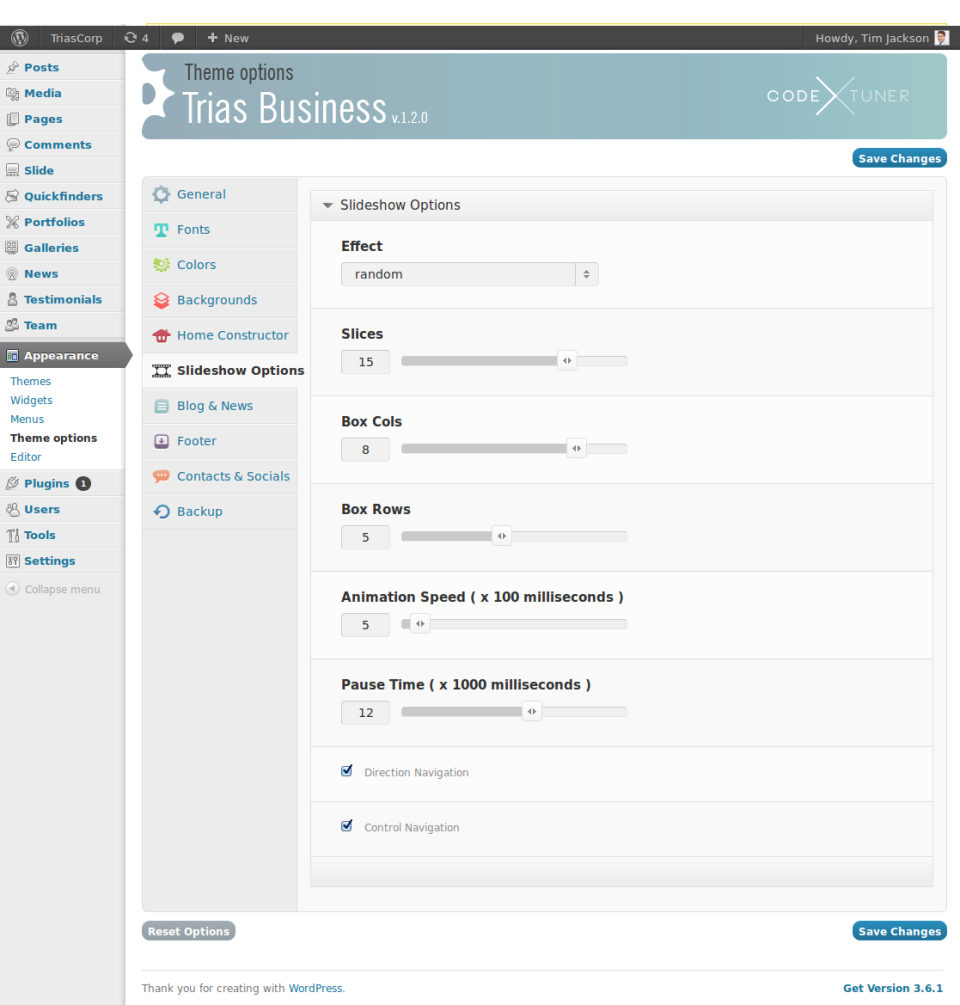Click the Comments bubble icon in sidebar
This screenshot has height=1005, width=960.
pos(12,145)
